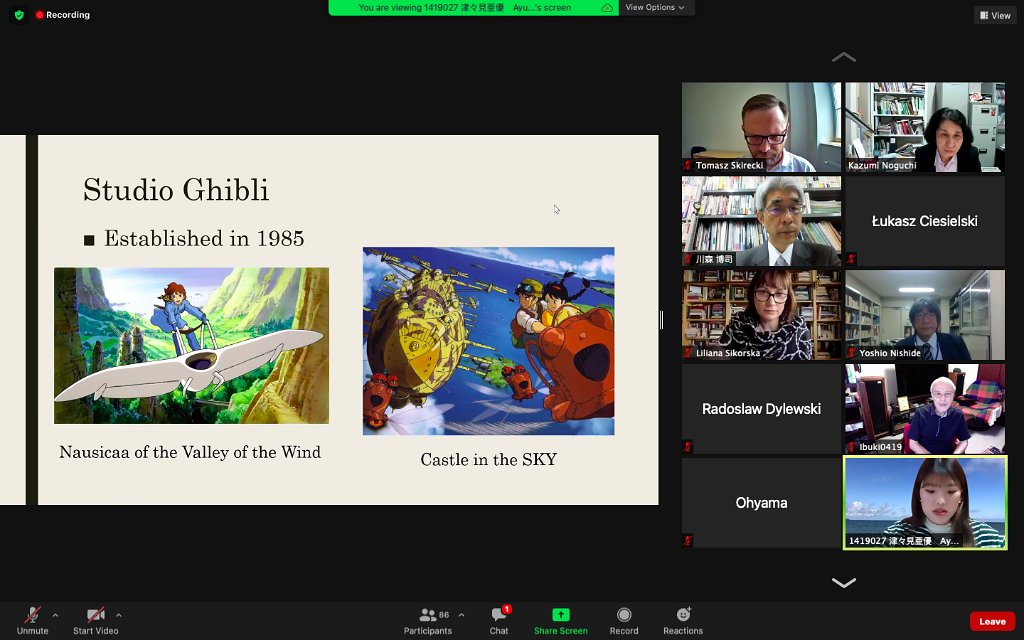Click the chat notification badge showing 1
This screenshot has width=1024, height=640.
tap(507, 609)
